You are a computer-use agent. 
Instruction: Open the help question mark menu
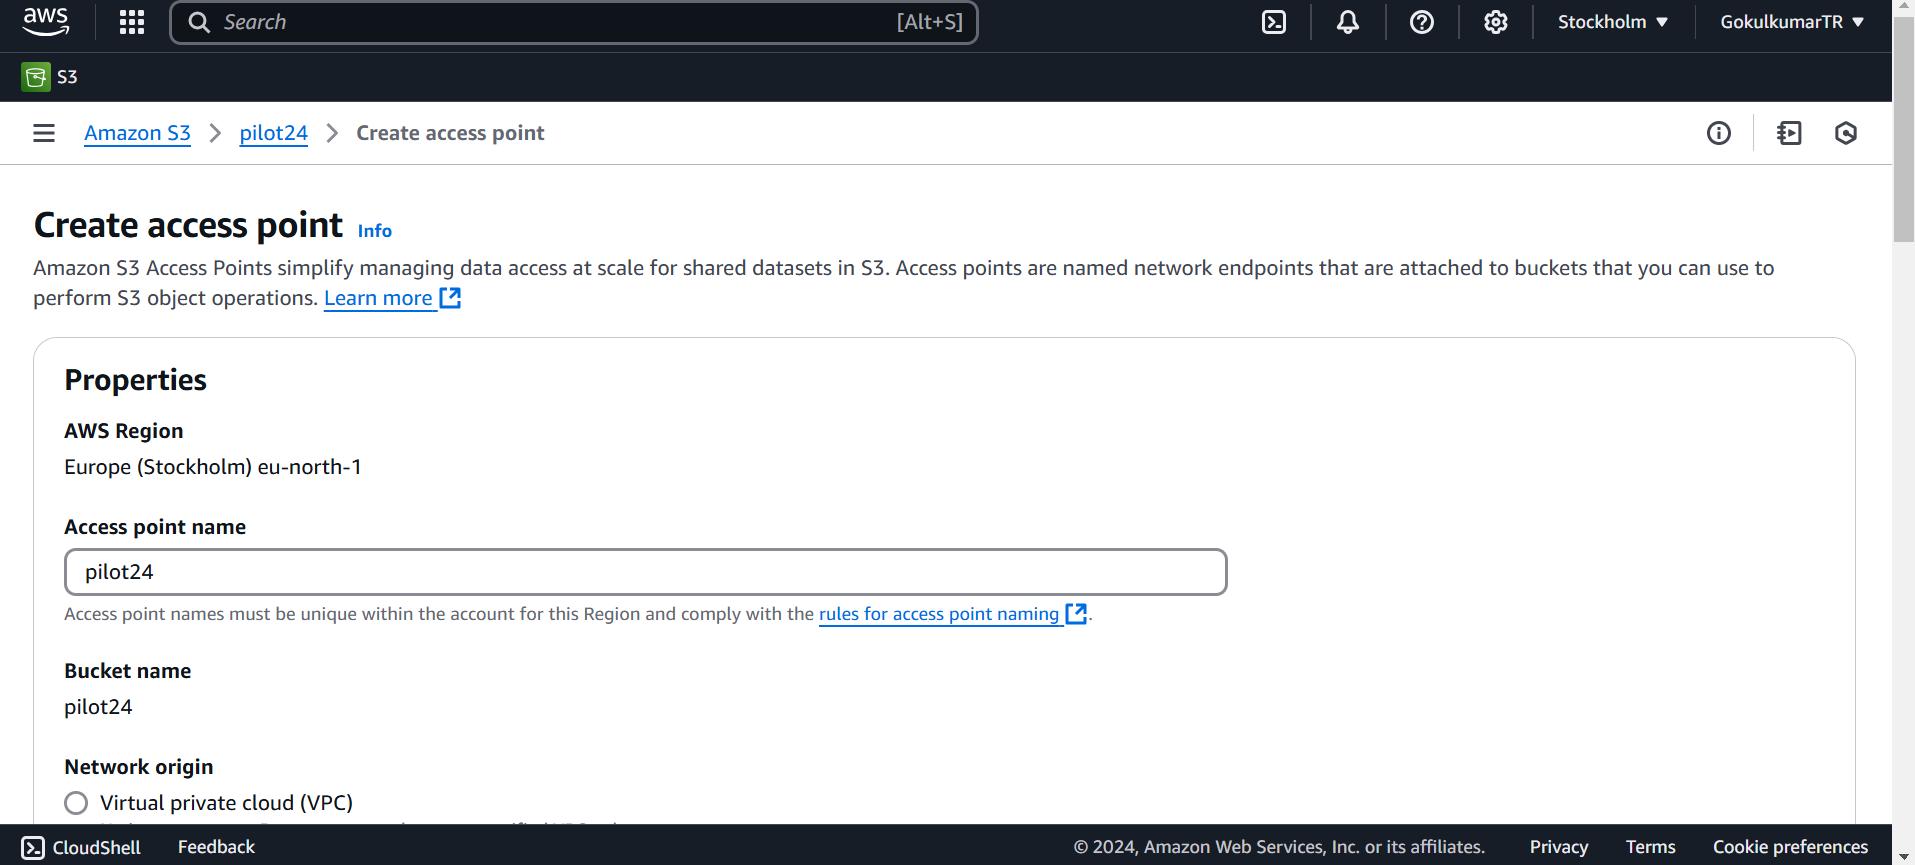click(1421, 22)
